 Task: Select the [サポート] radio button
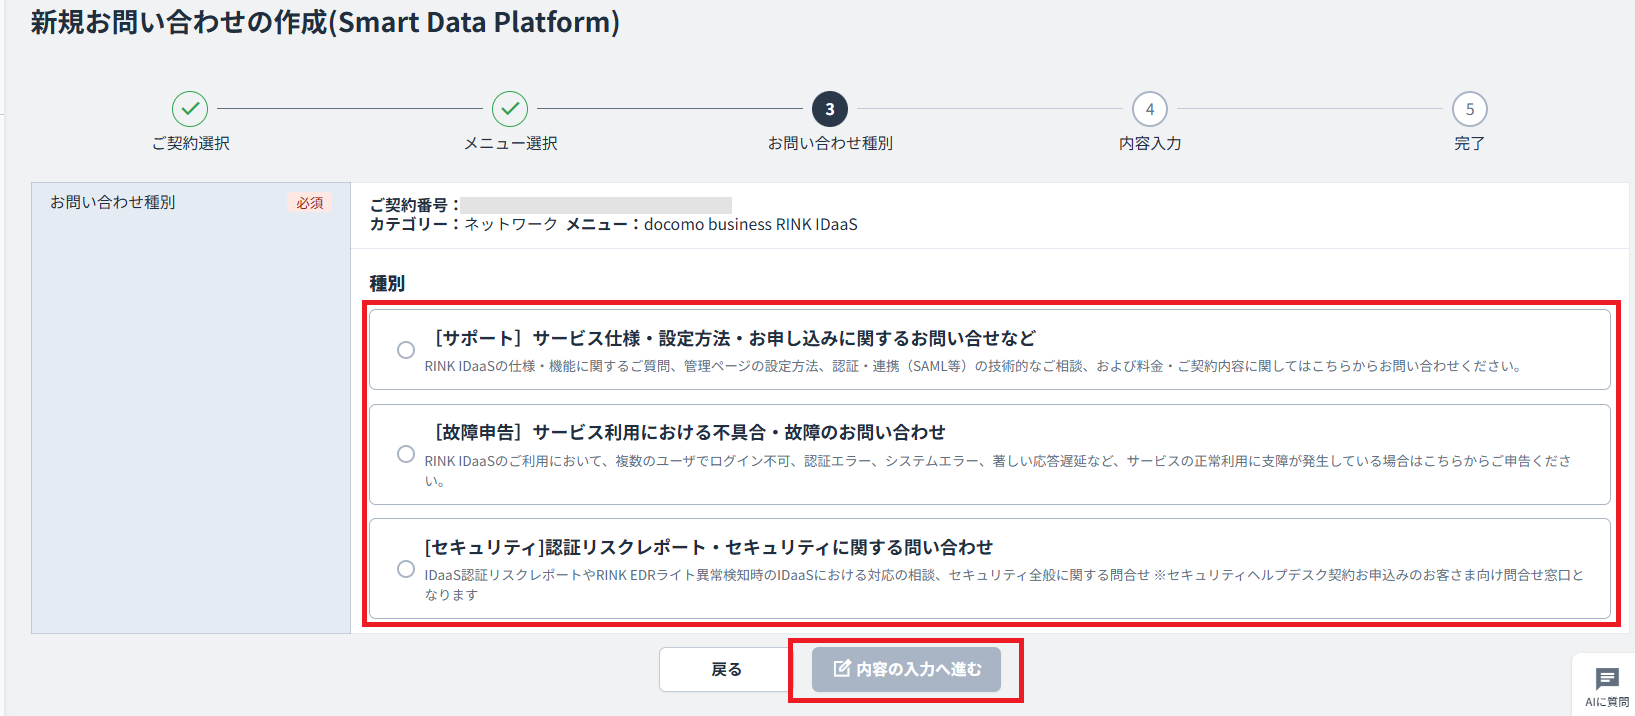tap(406, 350)
